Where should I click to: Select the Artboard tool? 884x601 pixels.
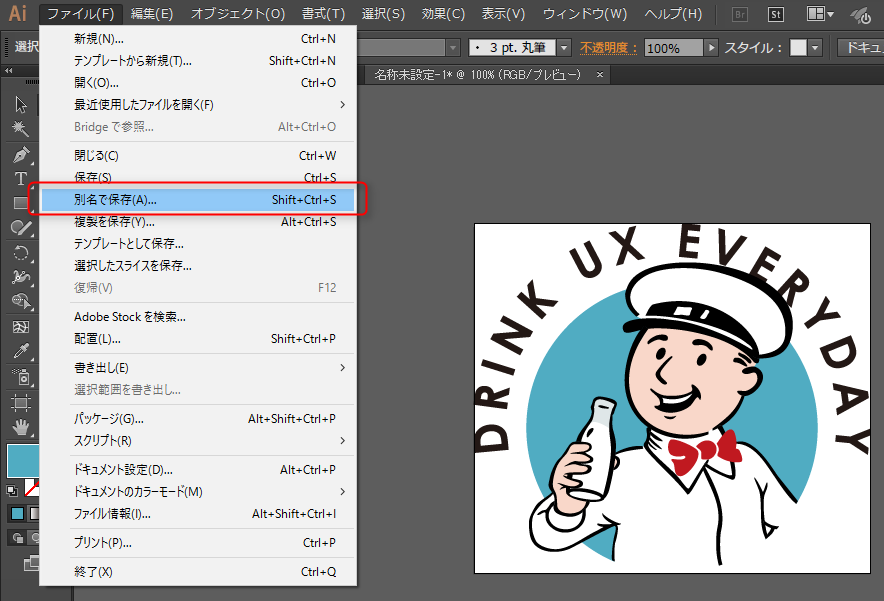coord(20,402)
